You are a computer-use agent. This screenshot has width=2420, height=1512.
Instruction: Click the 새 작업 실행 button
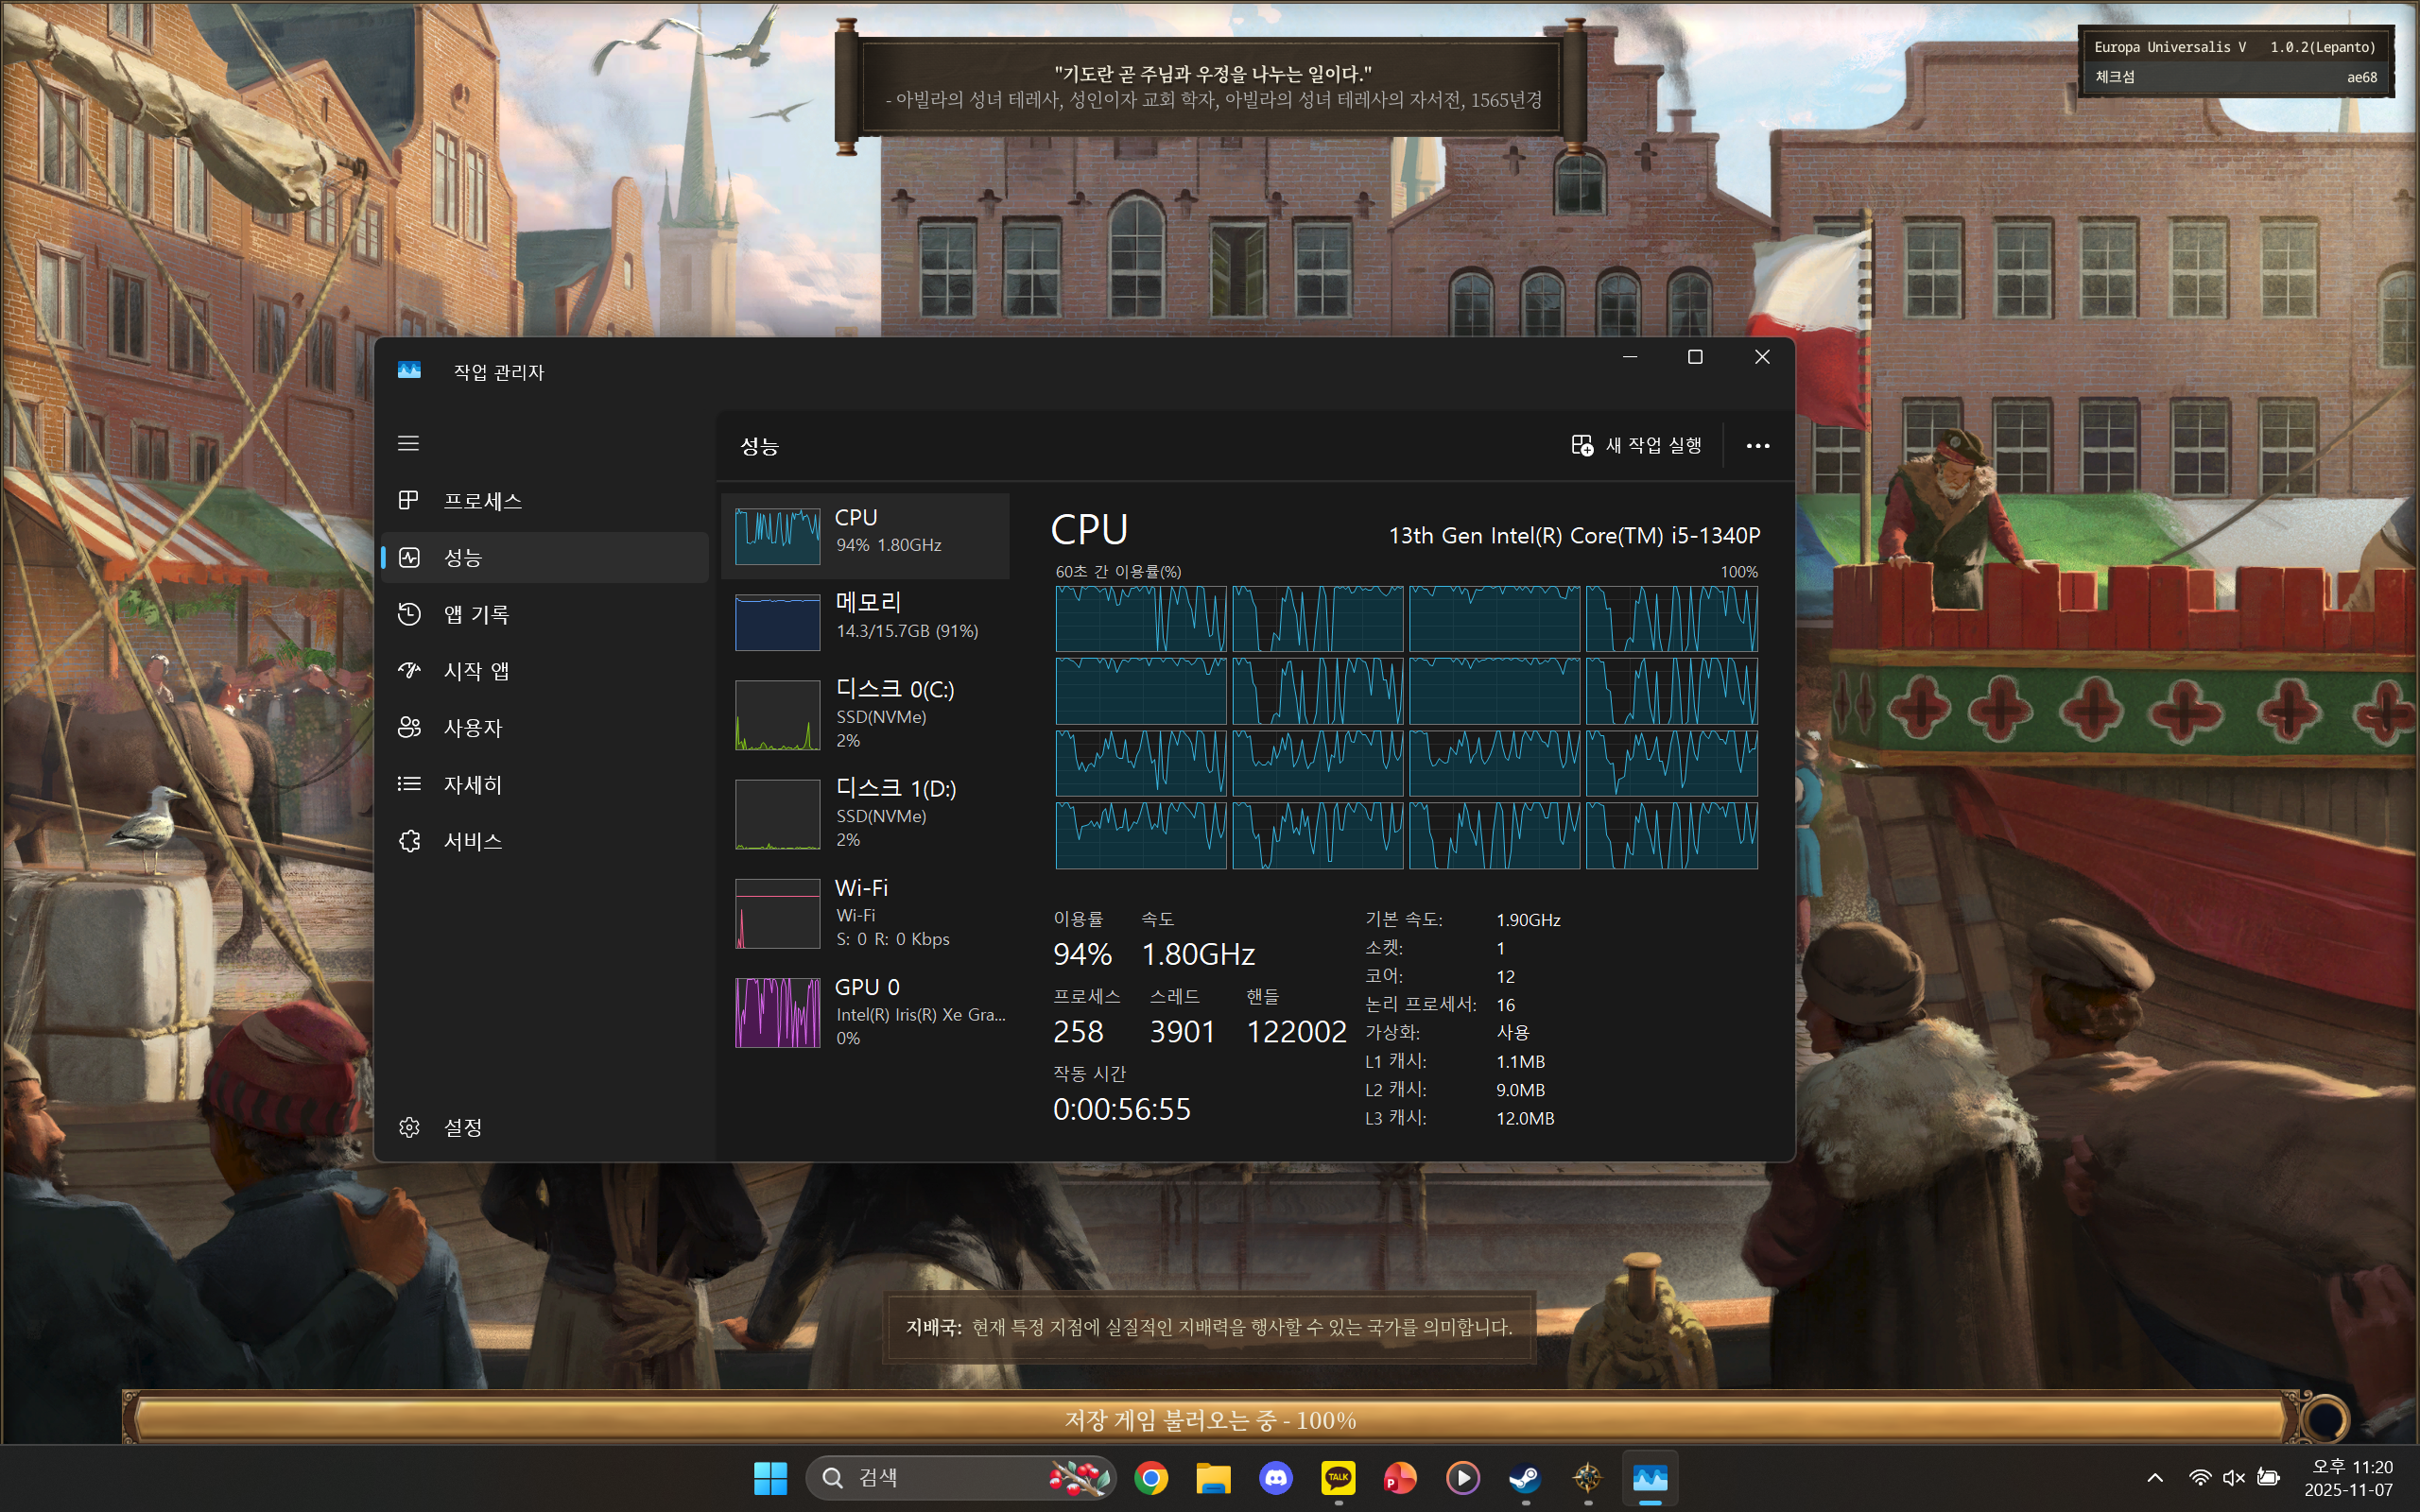(x=1636, y=446)
